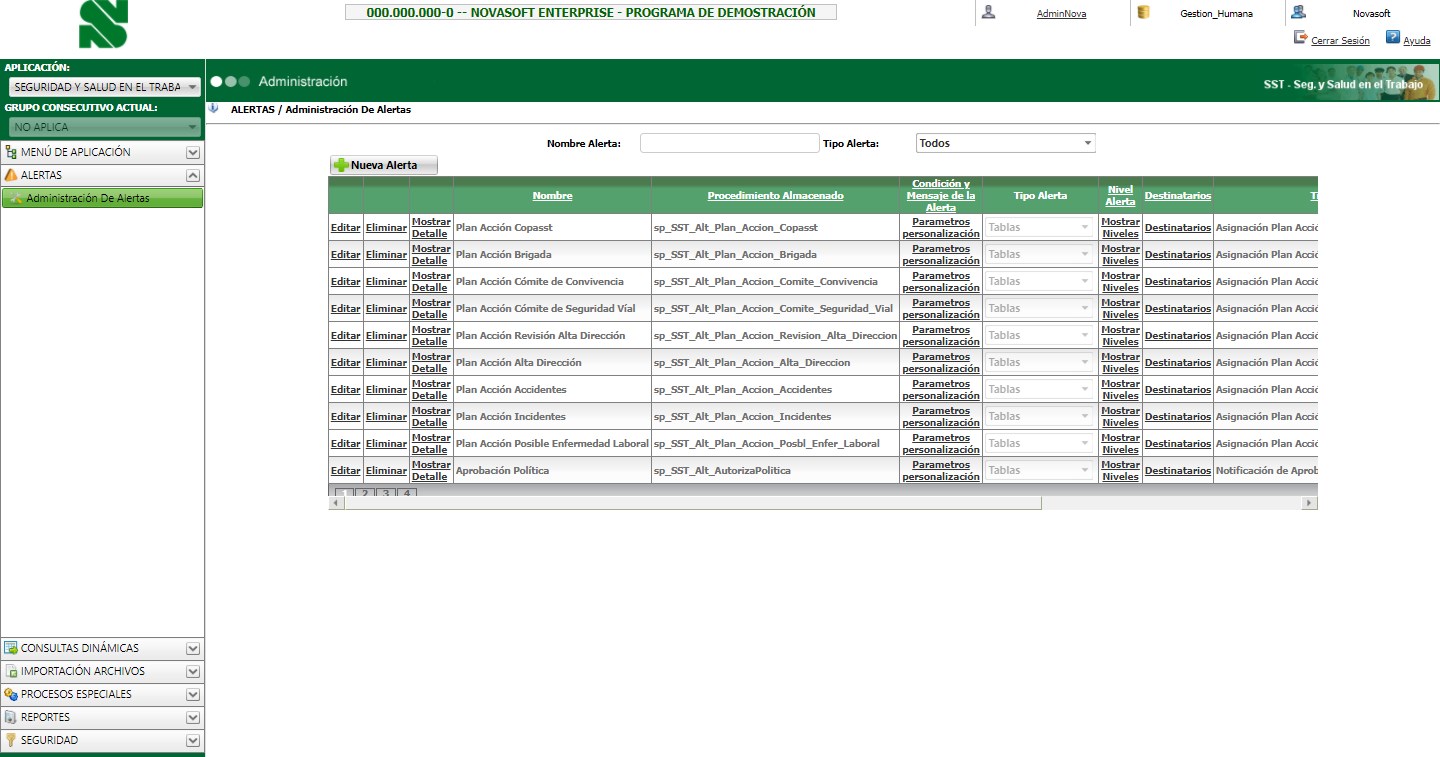The width and height of the screenshot is (1440, 757).
Task: Select Administración De Alertas menu item
Action: click(103, 198)
